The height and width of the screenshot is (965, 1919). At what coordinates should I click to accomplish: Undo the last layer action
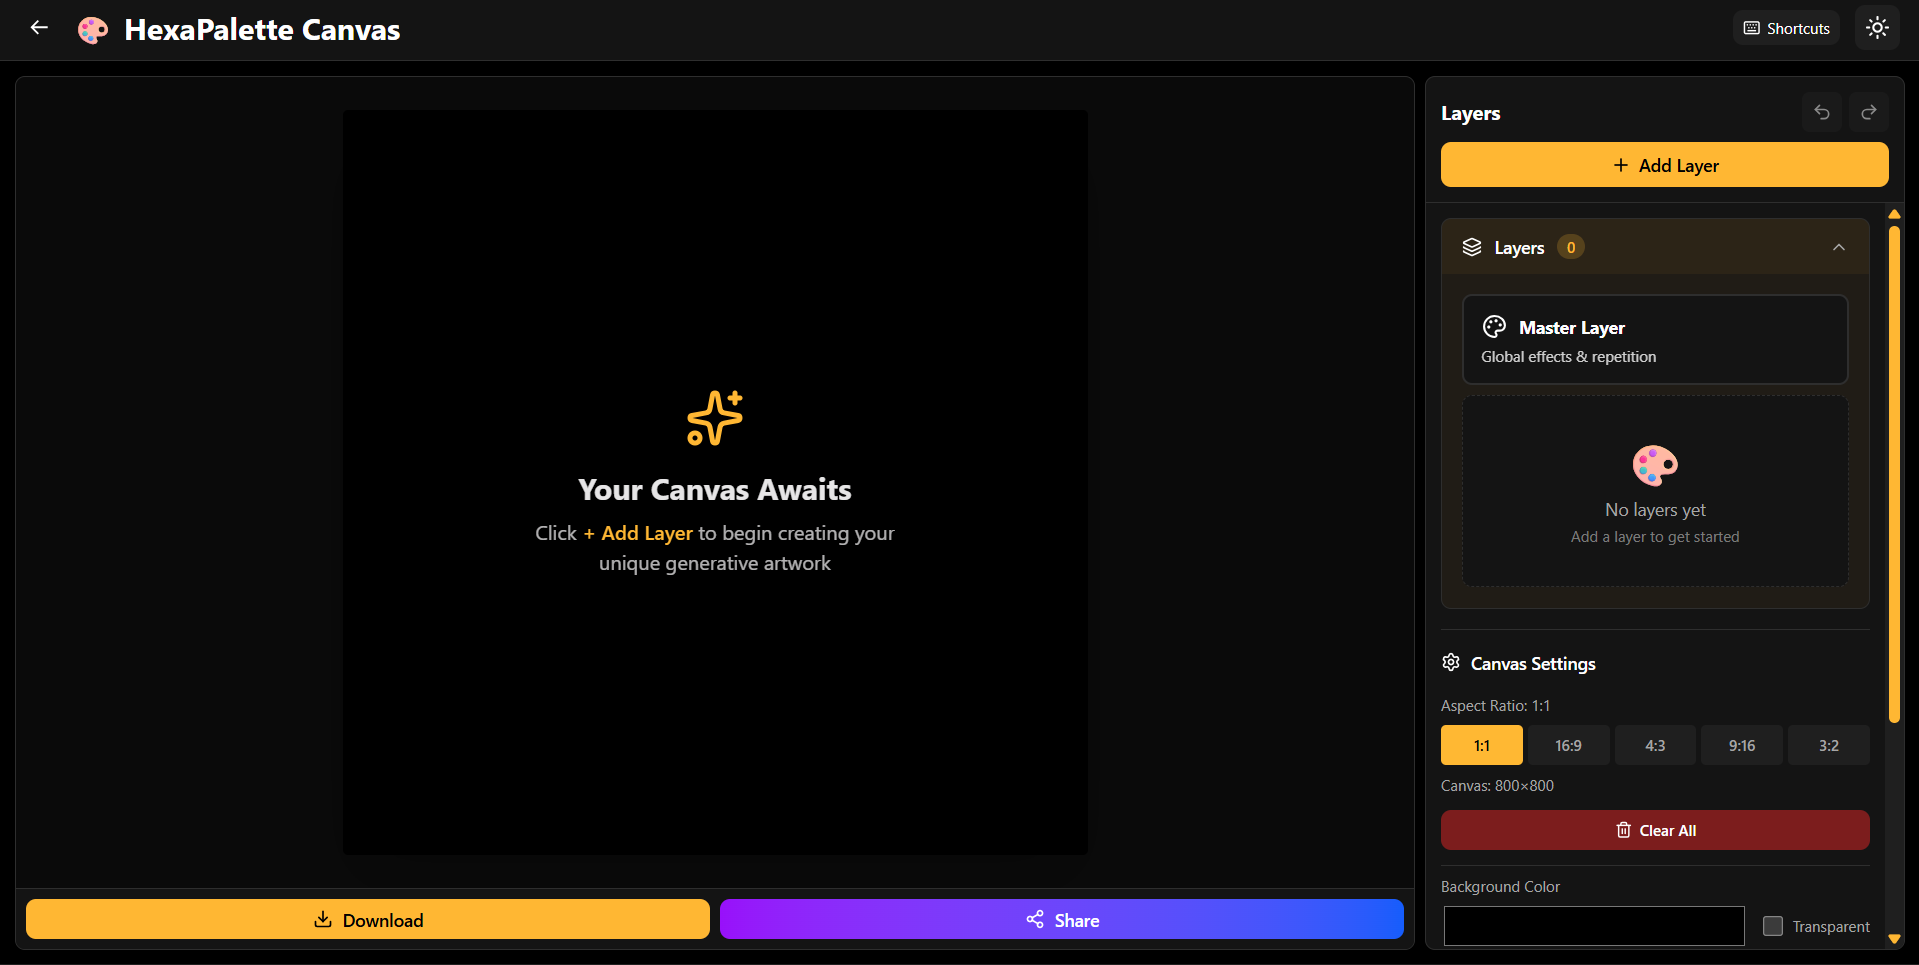point(1822,112)
